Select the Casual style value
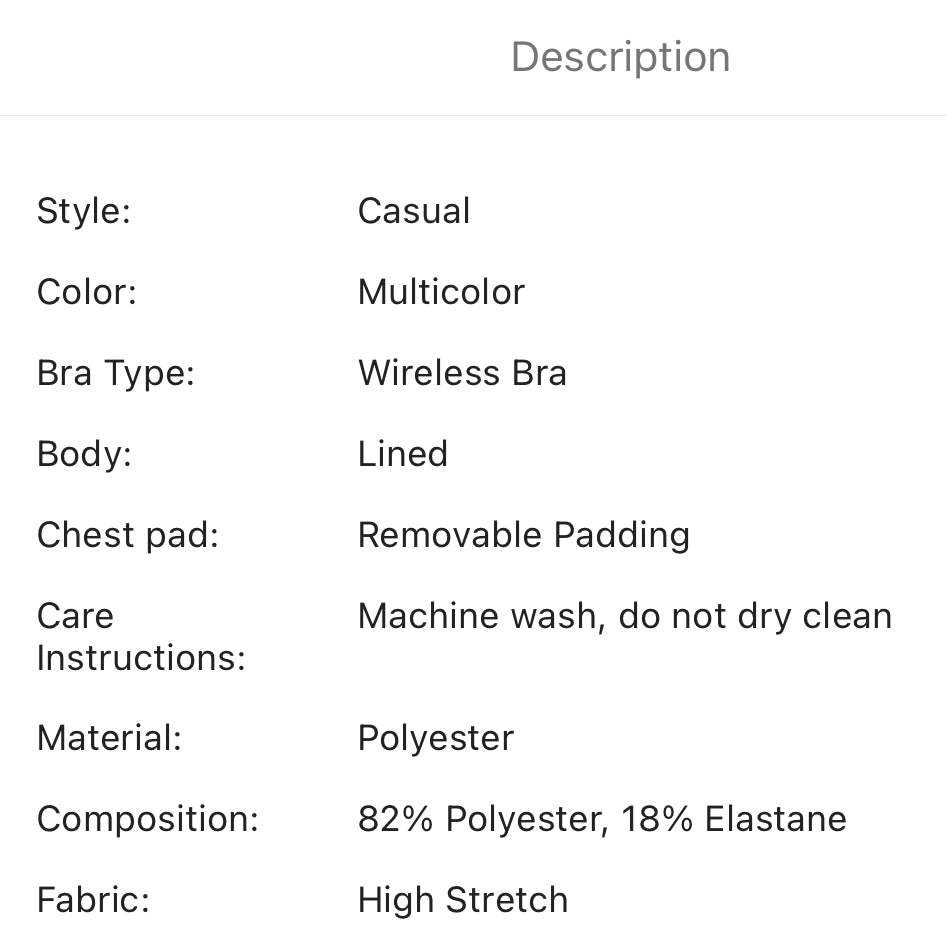The height and width of the screenshot is (929, 947). coord(414,211)
